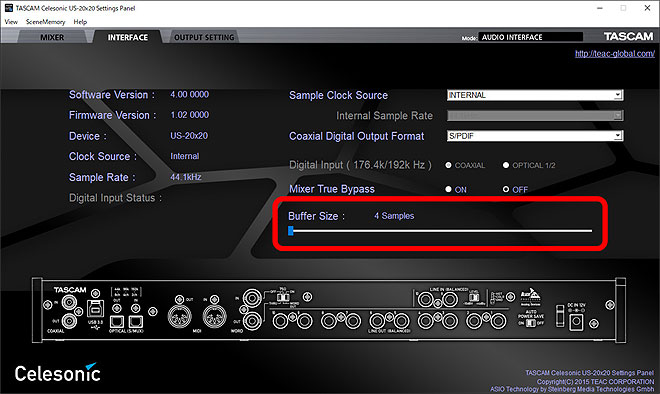The height and width of the screenshot is (394, 660).
Task: Click the MIDI IN connector on rear panel
Action: coord(215,316)
